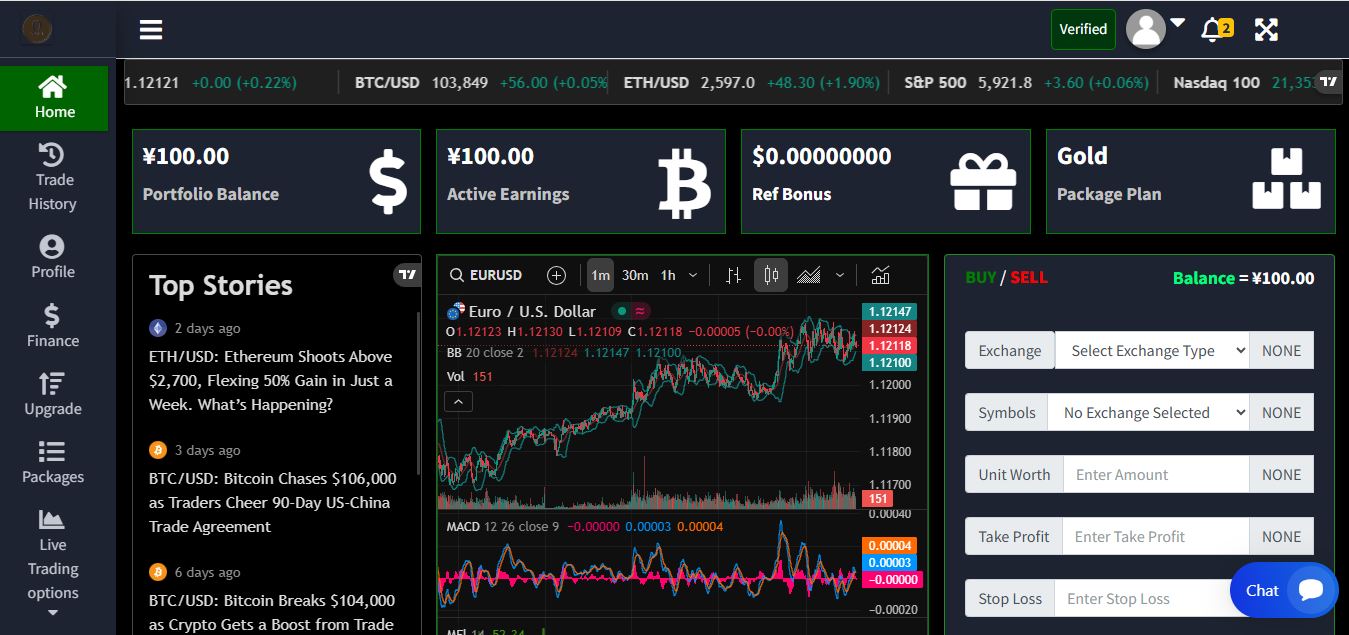The height and width of the screenshot is (635, 1349).
Task: Go to the Finance section in the sidebar
Action: click(52, 326)
